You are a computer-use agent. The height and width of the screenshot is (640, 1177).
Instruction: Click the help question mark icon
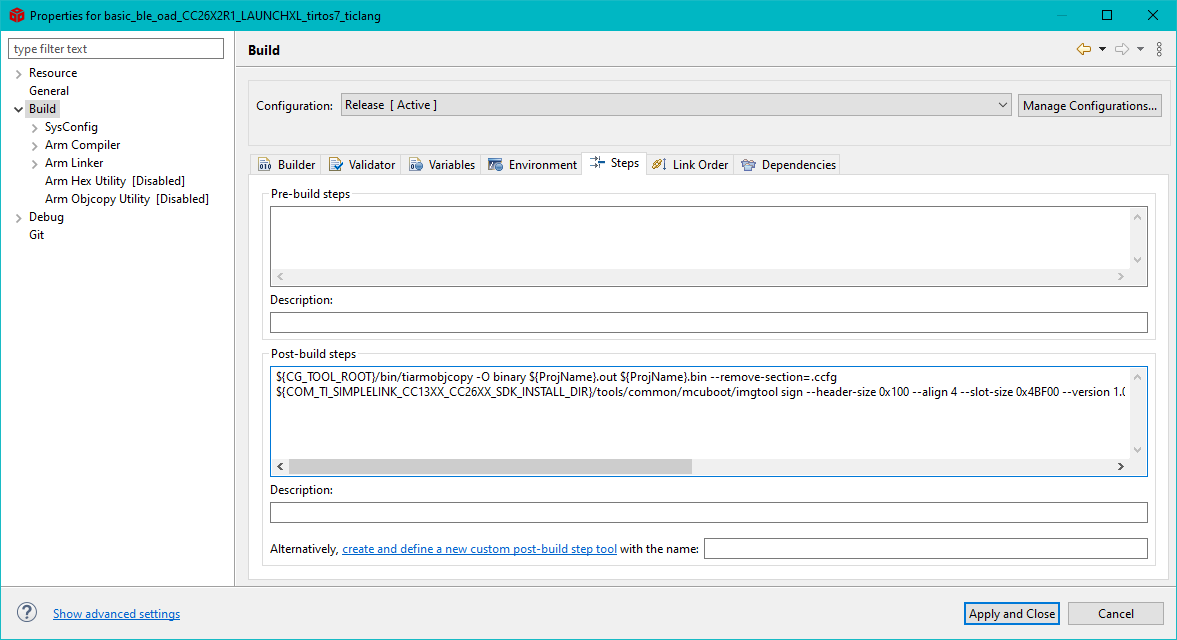[26, 613]
